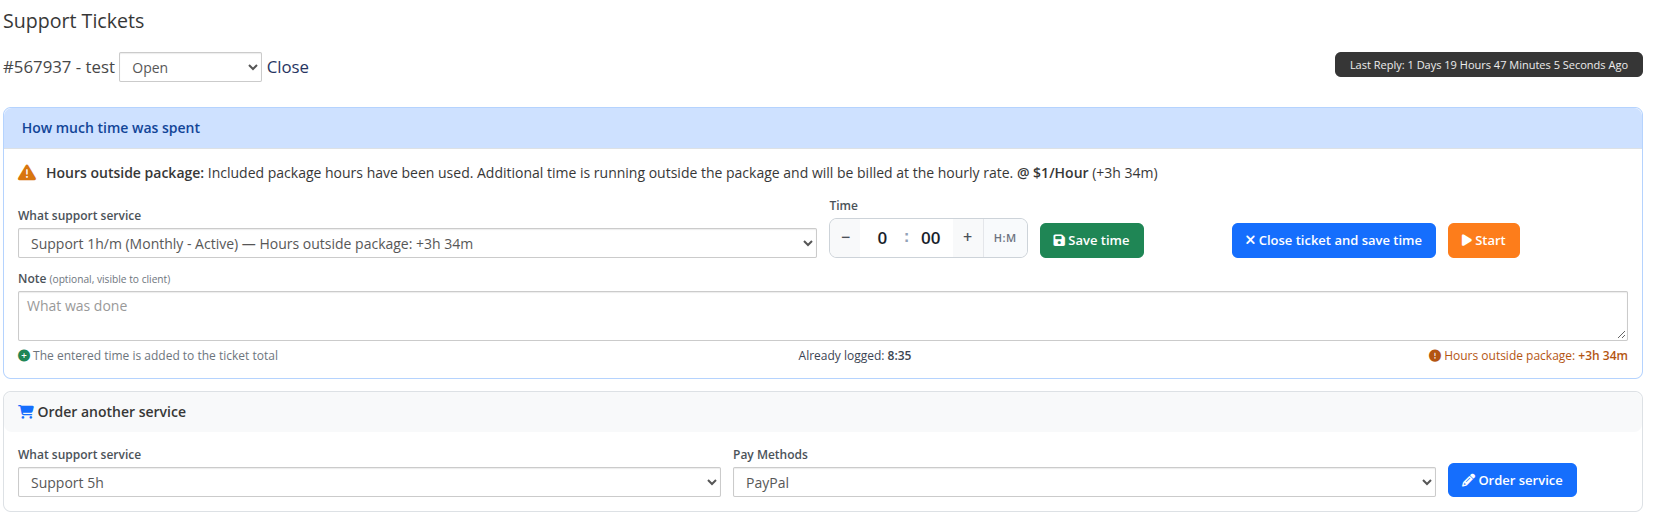
Task: Click Close ticket and save time button
Action: 1334,240
